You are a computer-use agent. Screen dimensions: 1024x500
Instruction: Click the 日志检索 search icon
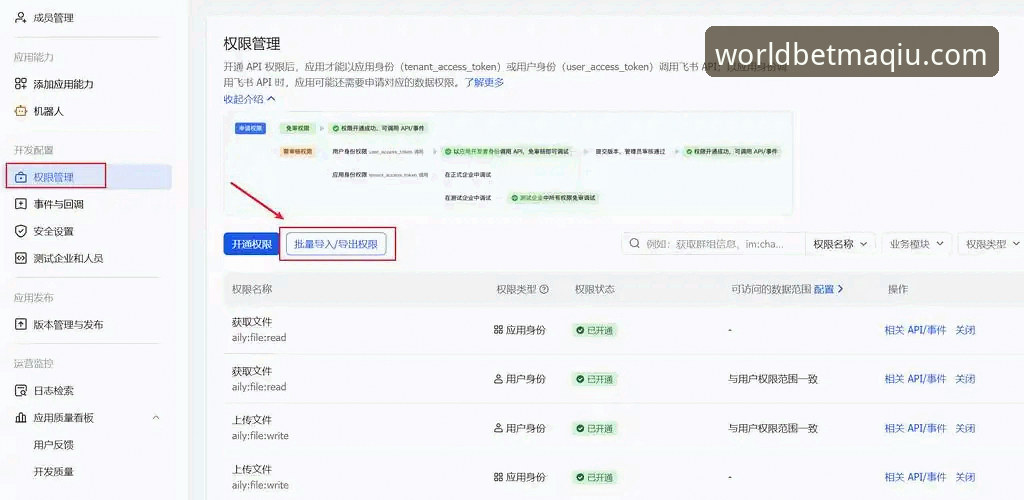tap(21, 391)
